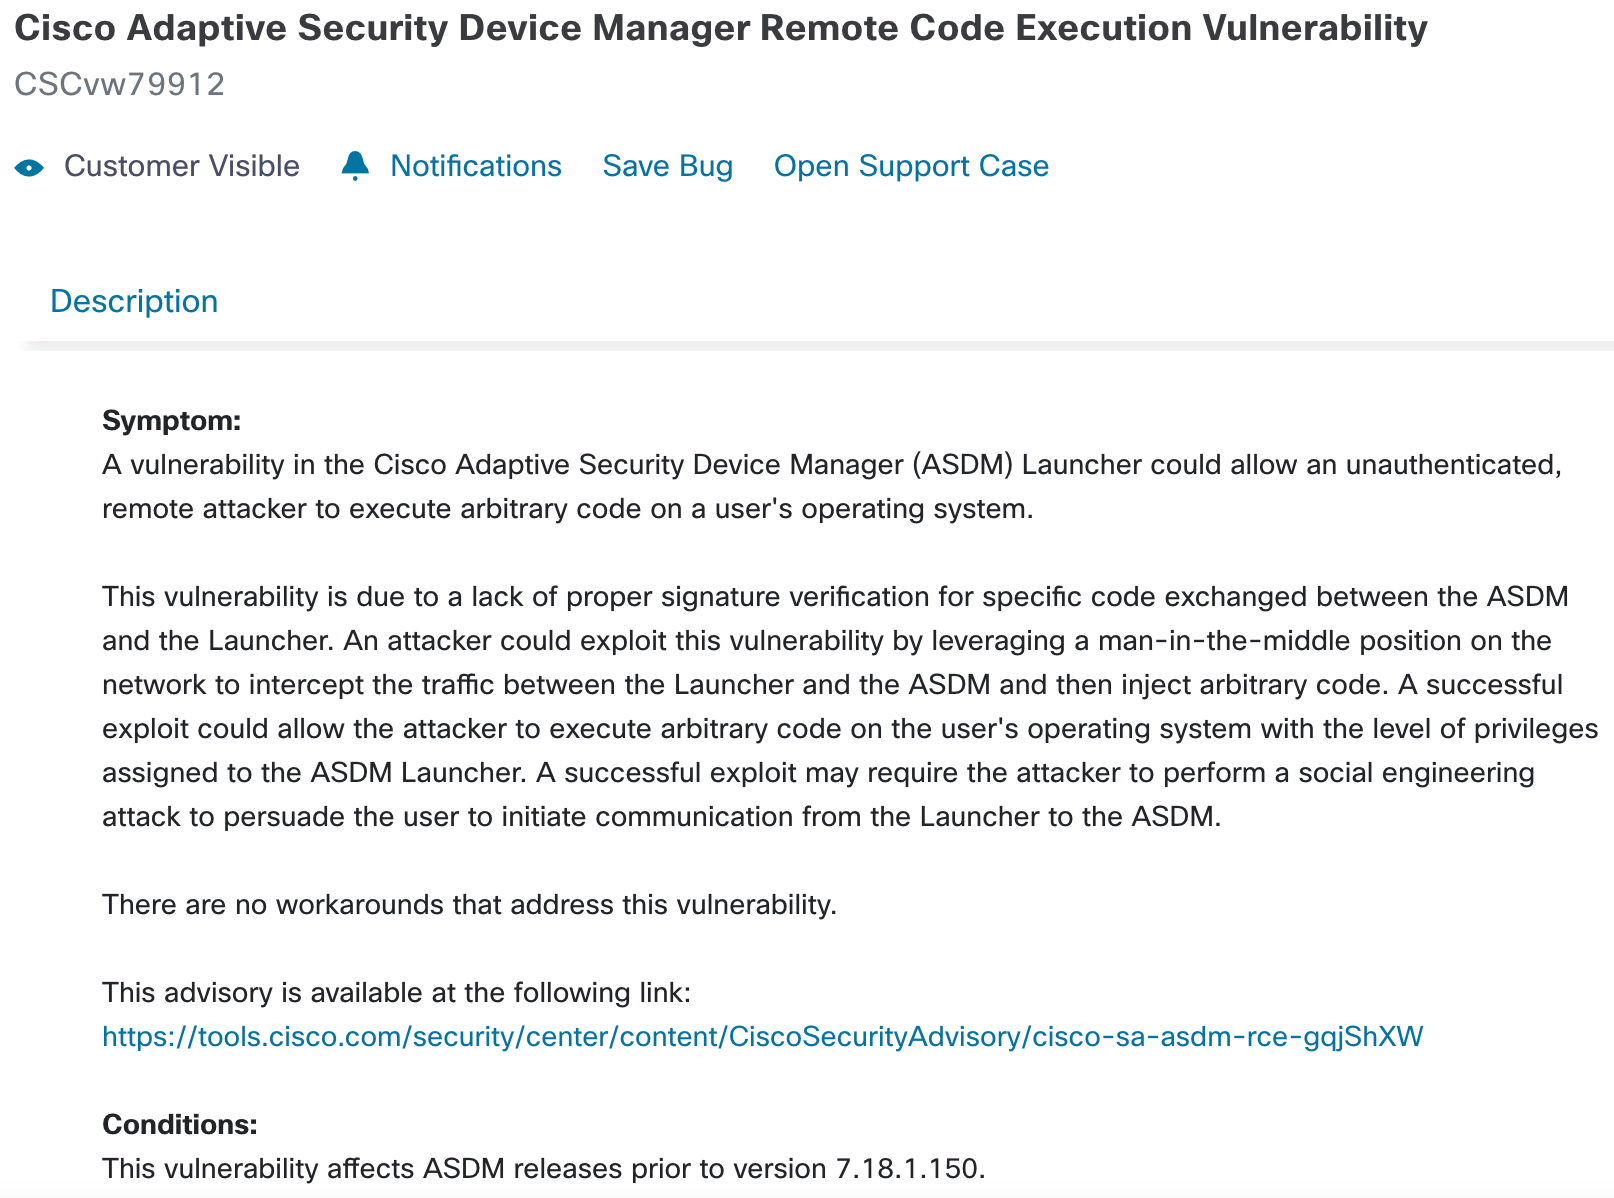The image size is (1614, 1198).
Task: Click the Conditions heading
Action: [180, 1124]
